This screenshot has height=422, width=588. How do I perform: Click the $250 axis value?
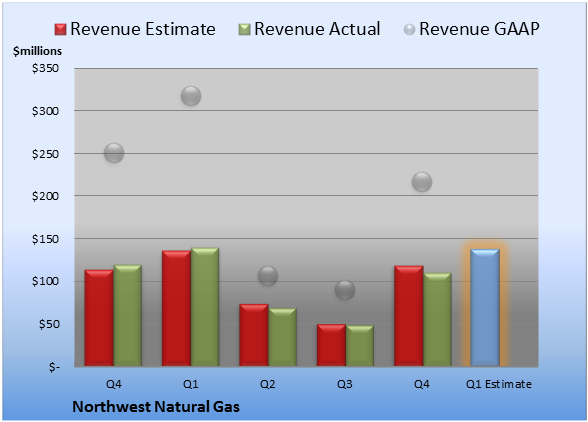pos(45,153)
